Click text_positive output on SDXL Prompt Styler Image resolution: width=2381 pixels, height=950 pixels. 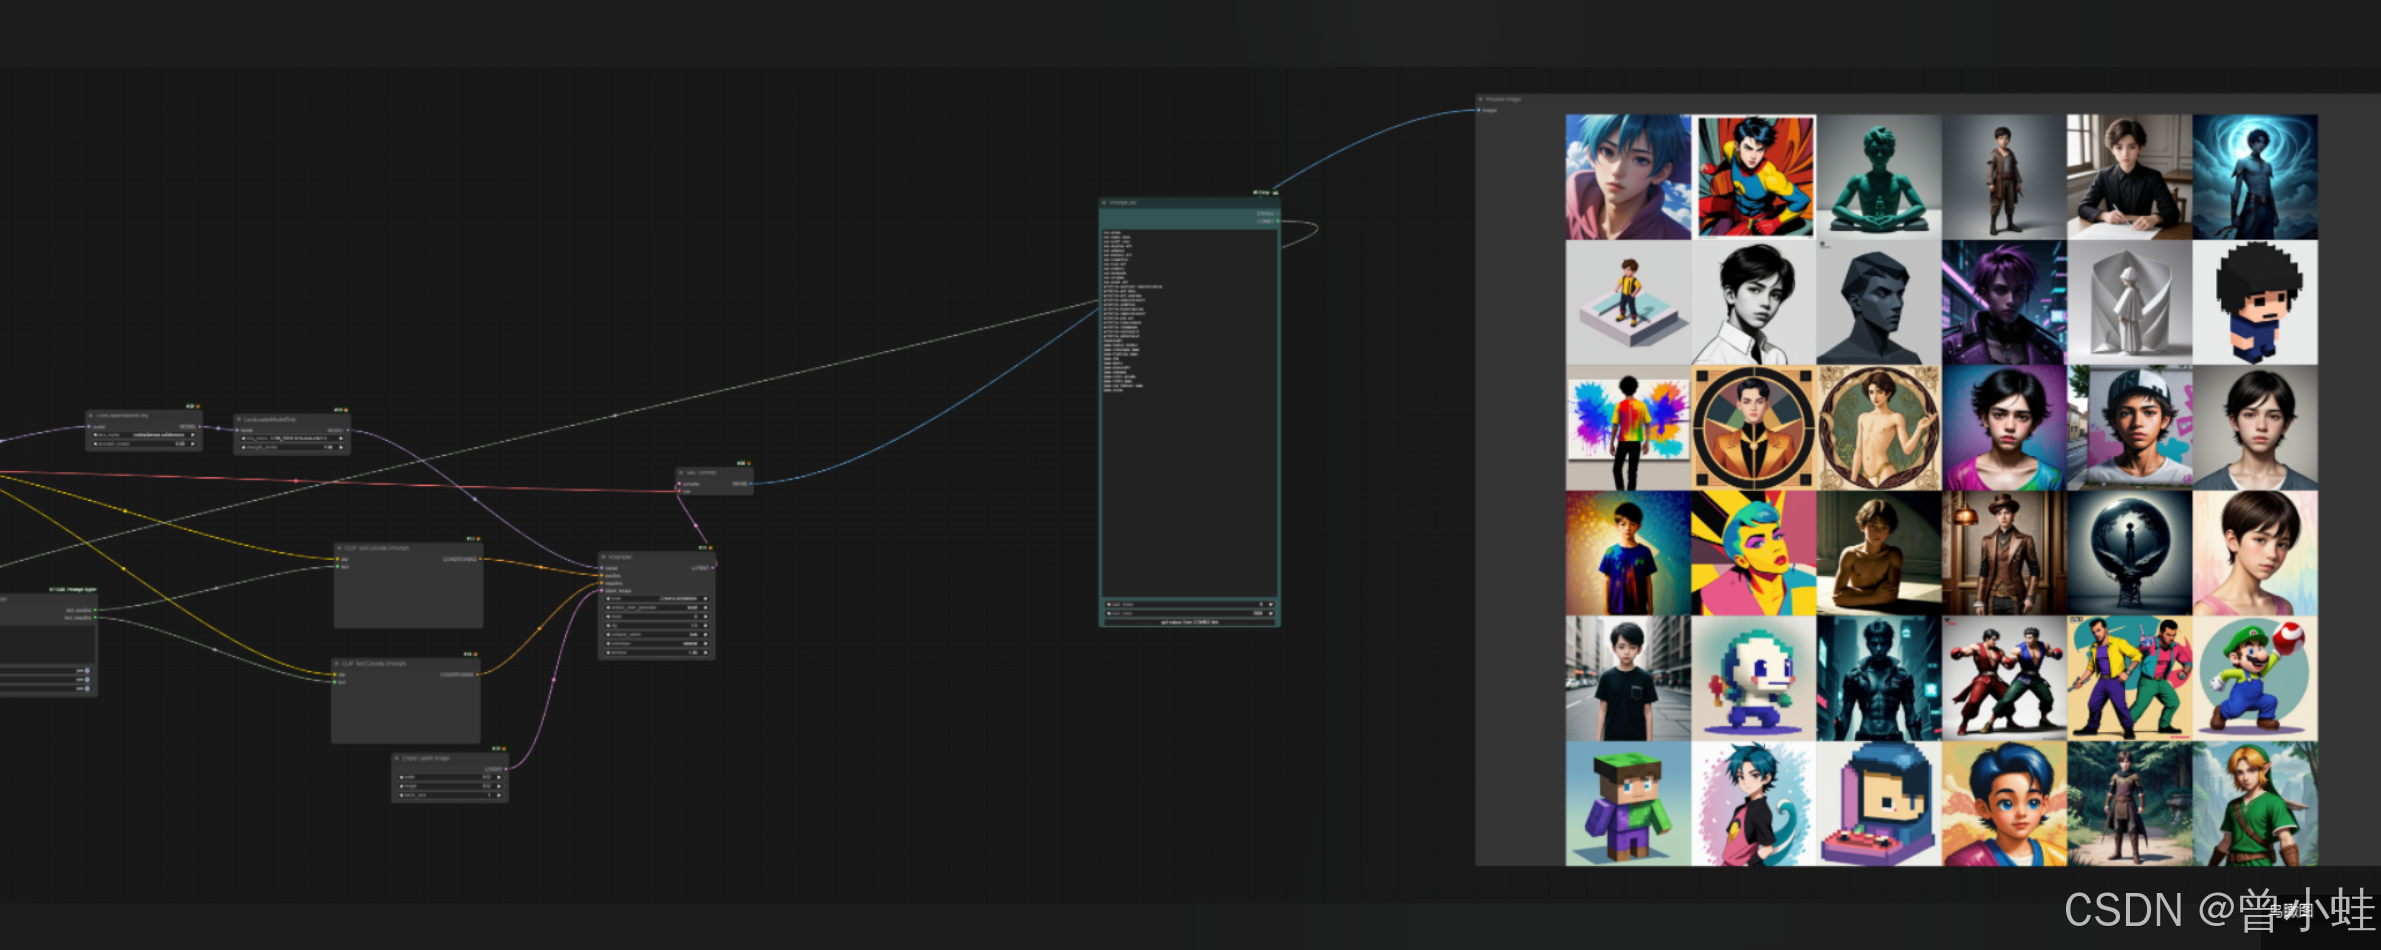pyautogui.click(x=95, y=610)
